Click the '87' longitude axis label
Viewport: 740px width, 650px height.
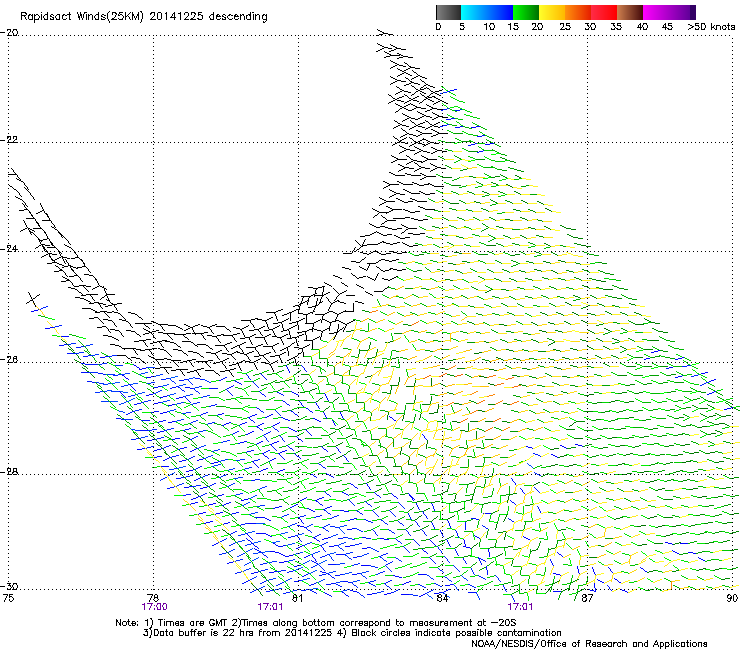tap(587, 598)
